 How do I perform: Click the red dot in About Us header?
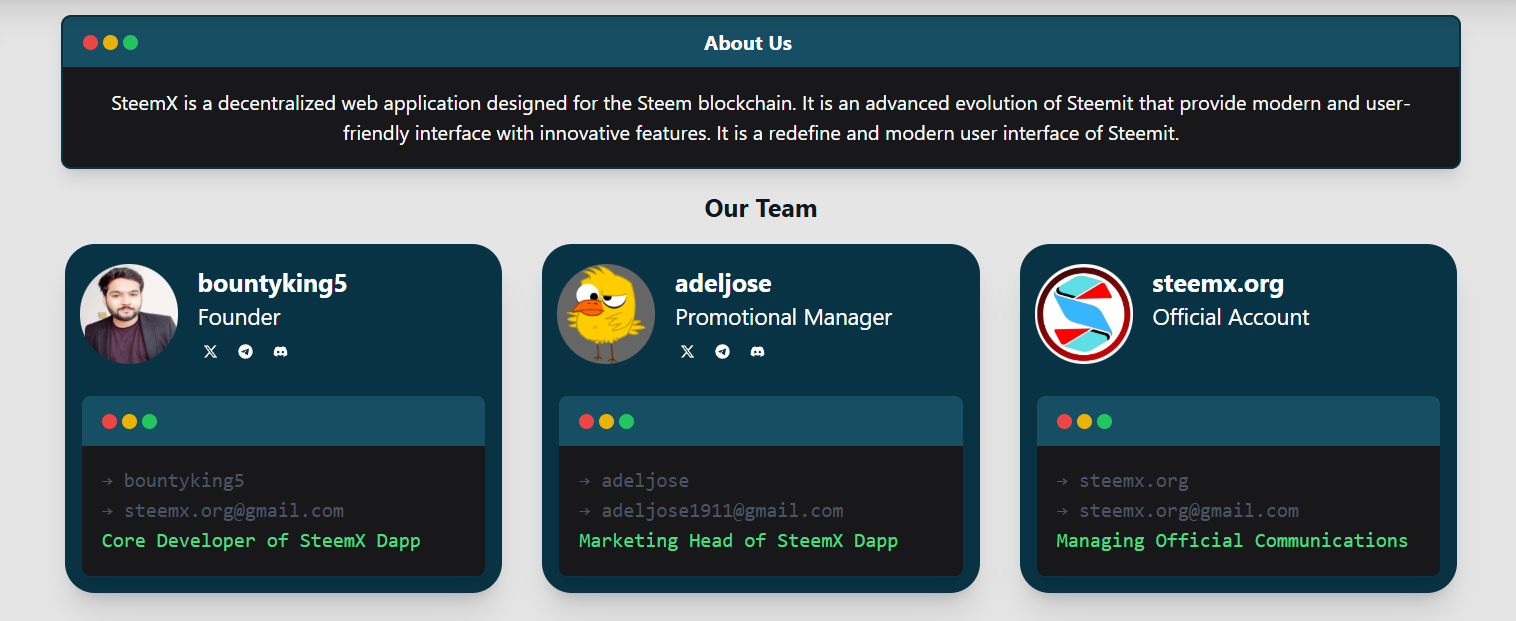point(90,42)
